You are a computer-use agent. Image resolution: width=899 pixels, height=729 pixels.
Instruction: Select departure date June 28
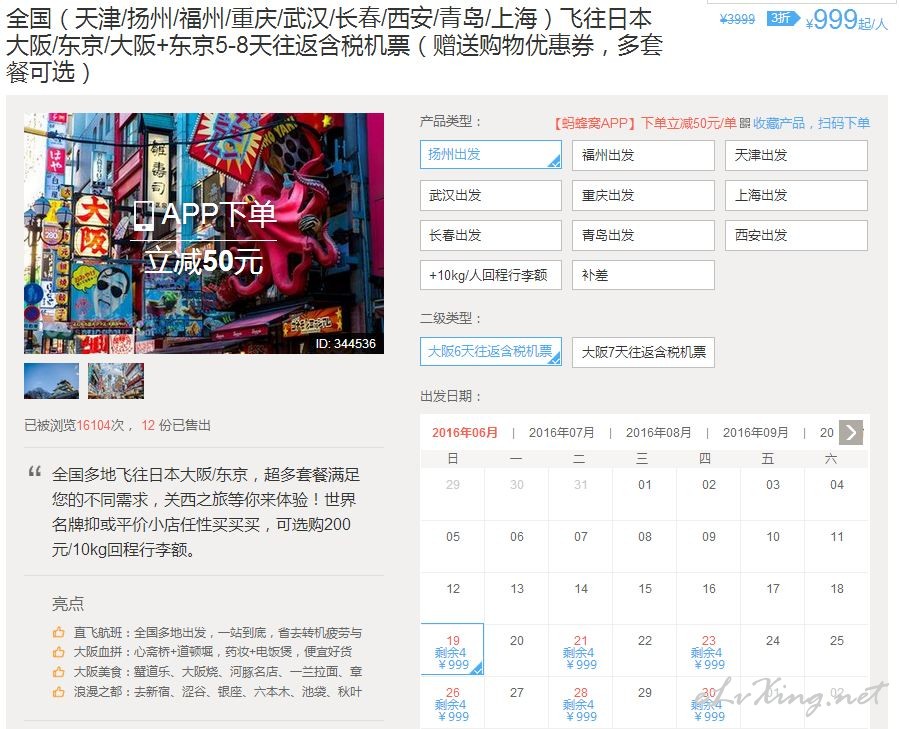(x=580, y=703)
